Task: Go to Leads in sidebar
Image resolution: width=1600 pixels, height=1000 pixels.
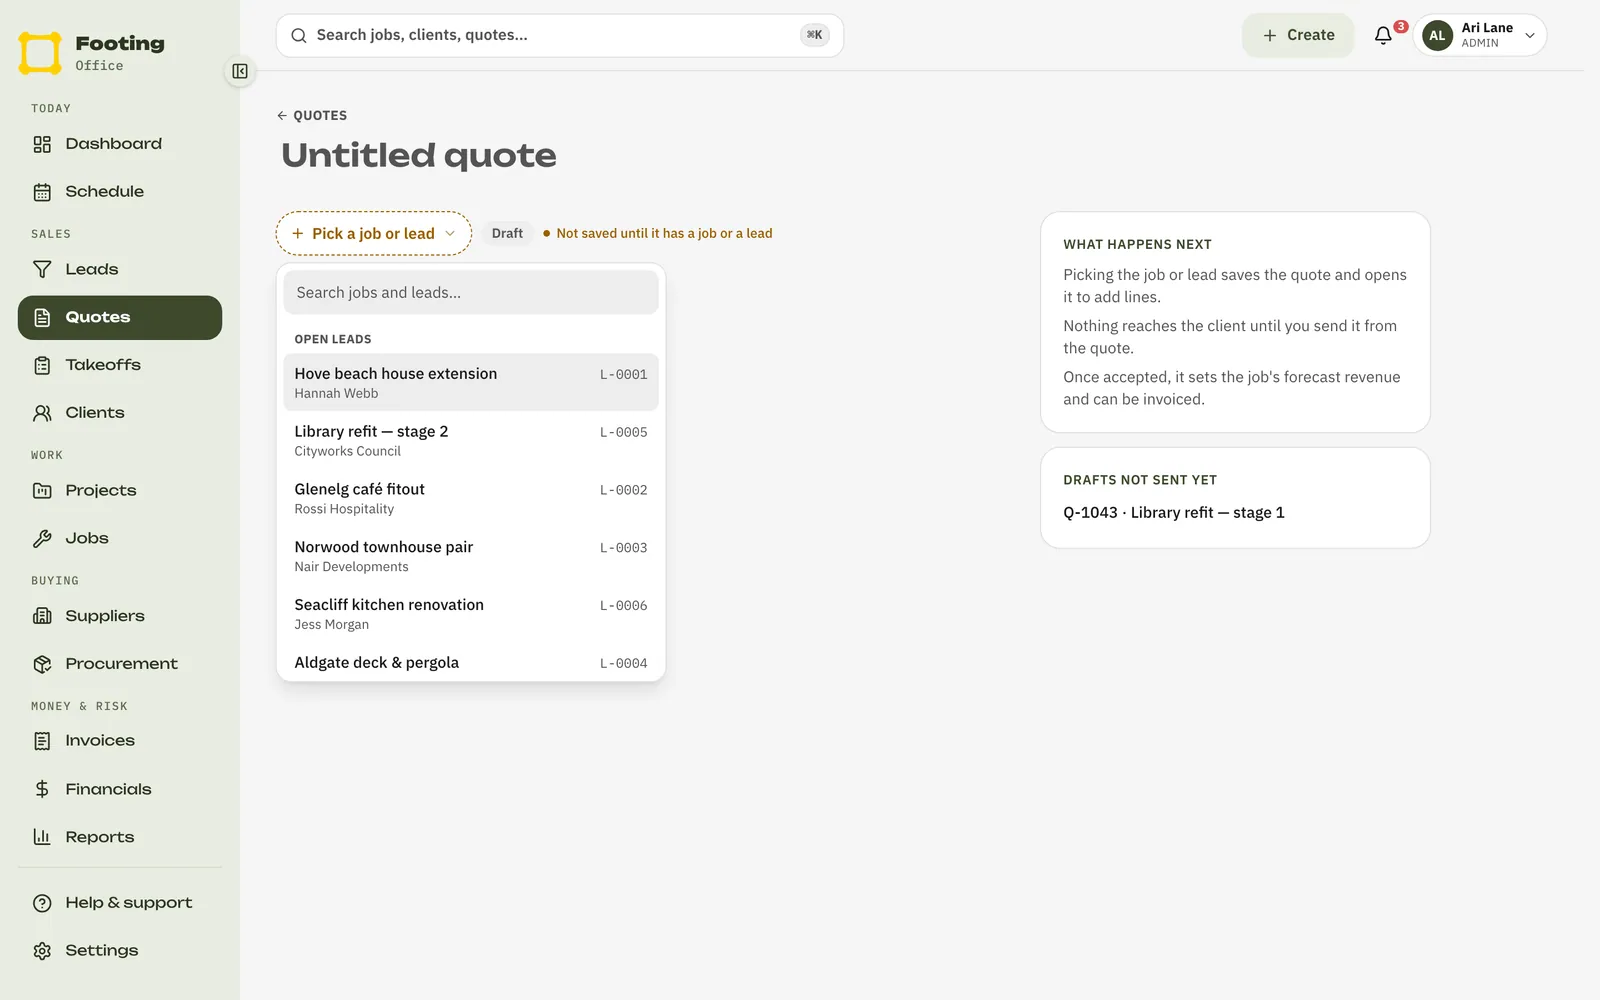Action: coord(120,269)
